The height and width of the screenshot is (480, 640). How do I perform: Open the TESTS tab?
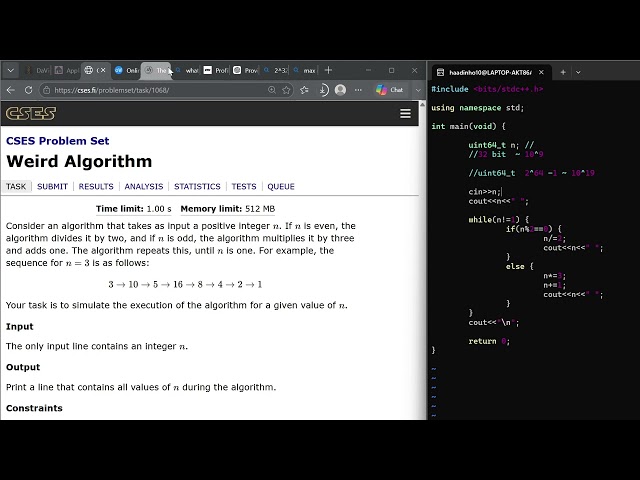[244, 187]
